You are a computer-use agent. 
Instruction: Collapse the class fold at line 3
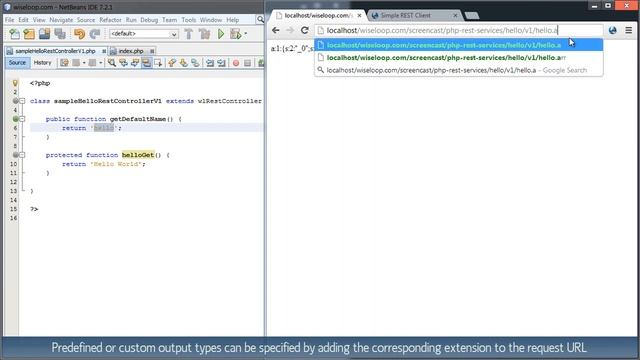tap(22, 101)
